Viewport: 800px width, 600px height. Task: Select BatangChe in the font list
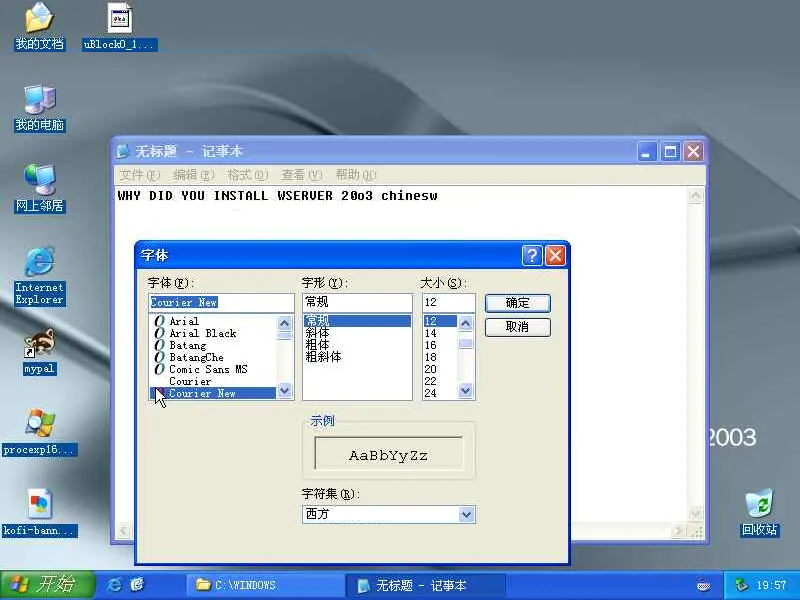pos(213,357)
